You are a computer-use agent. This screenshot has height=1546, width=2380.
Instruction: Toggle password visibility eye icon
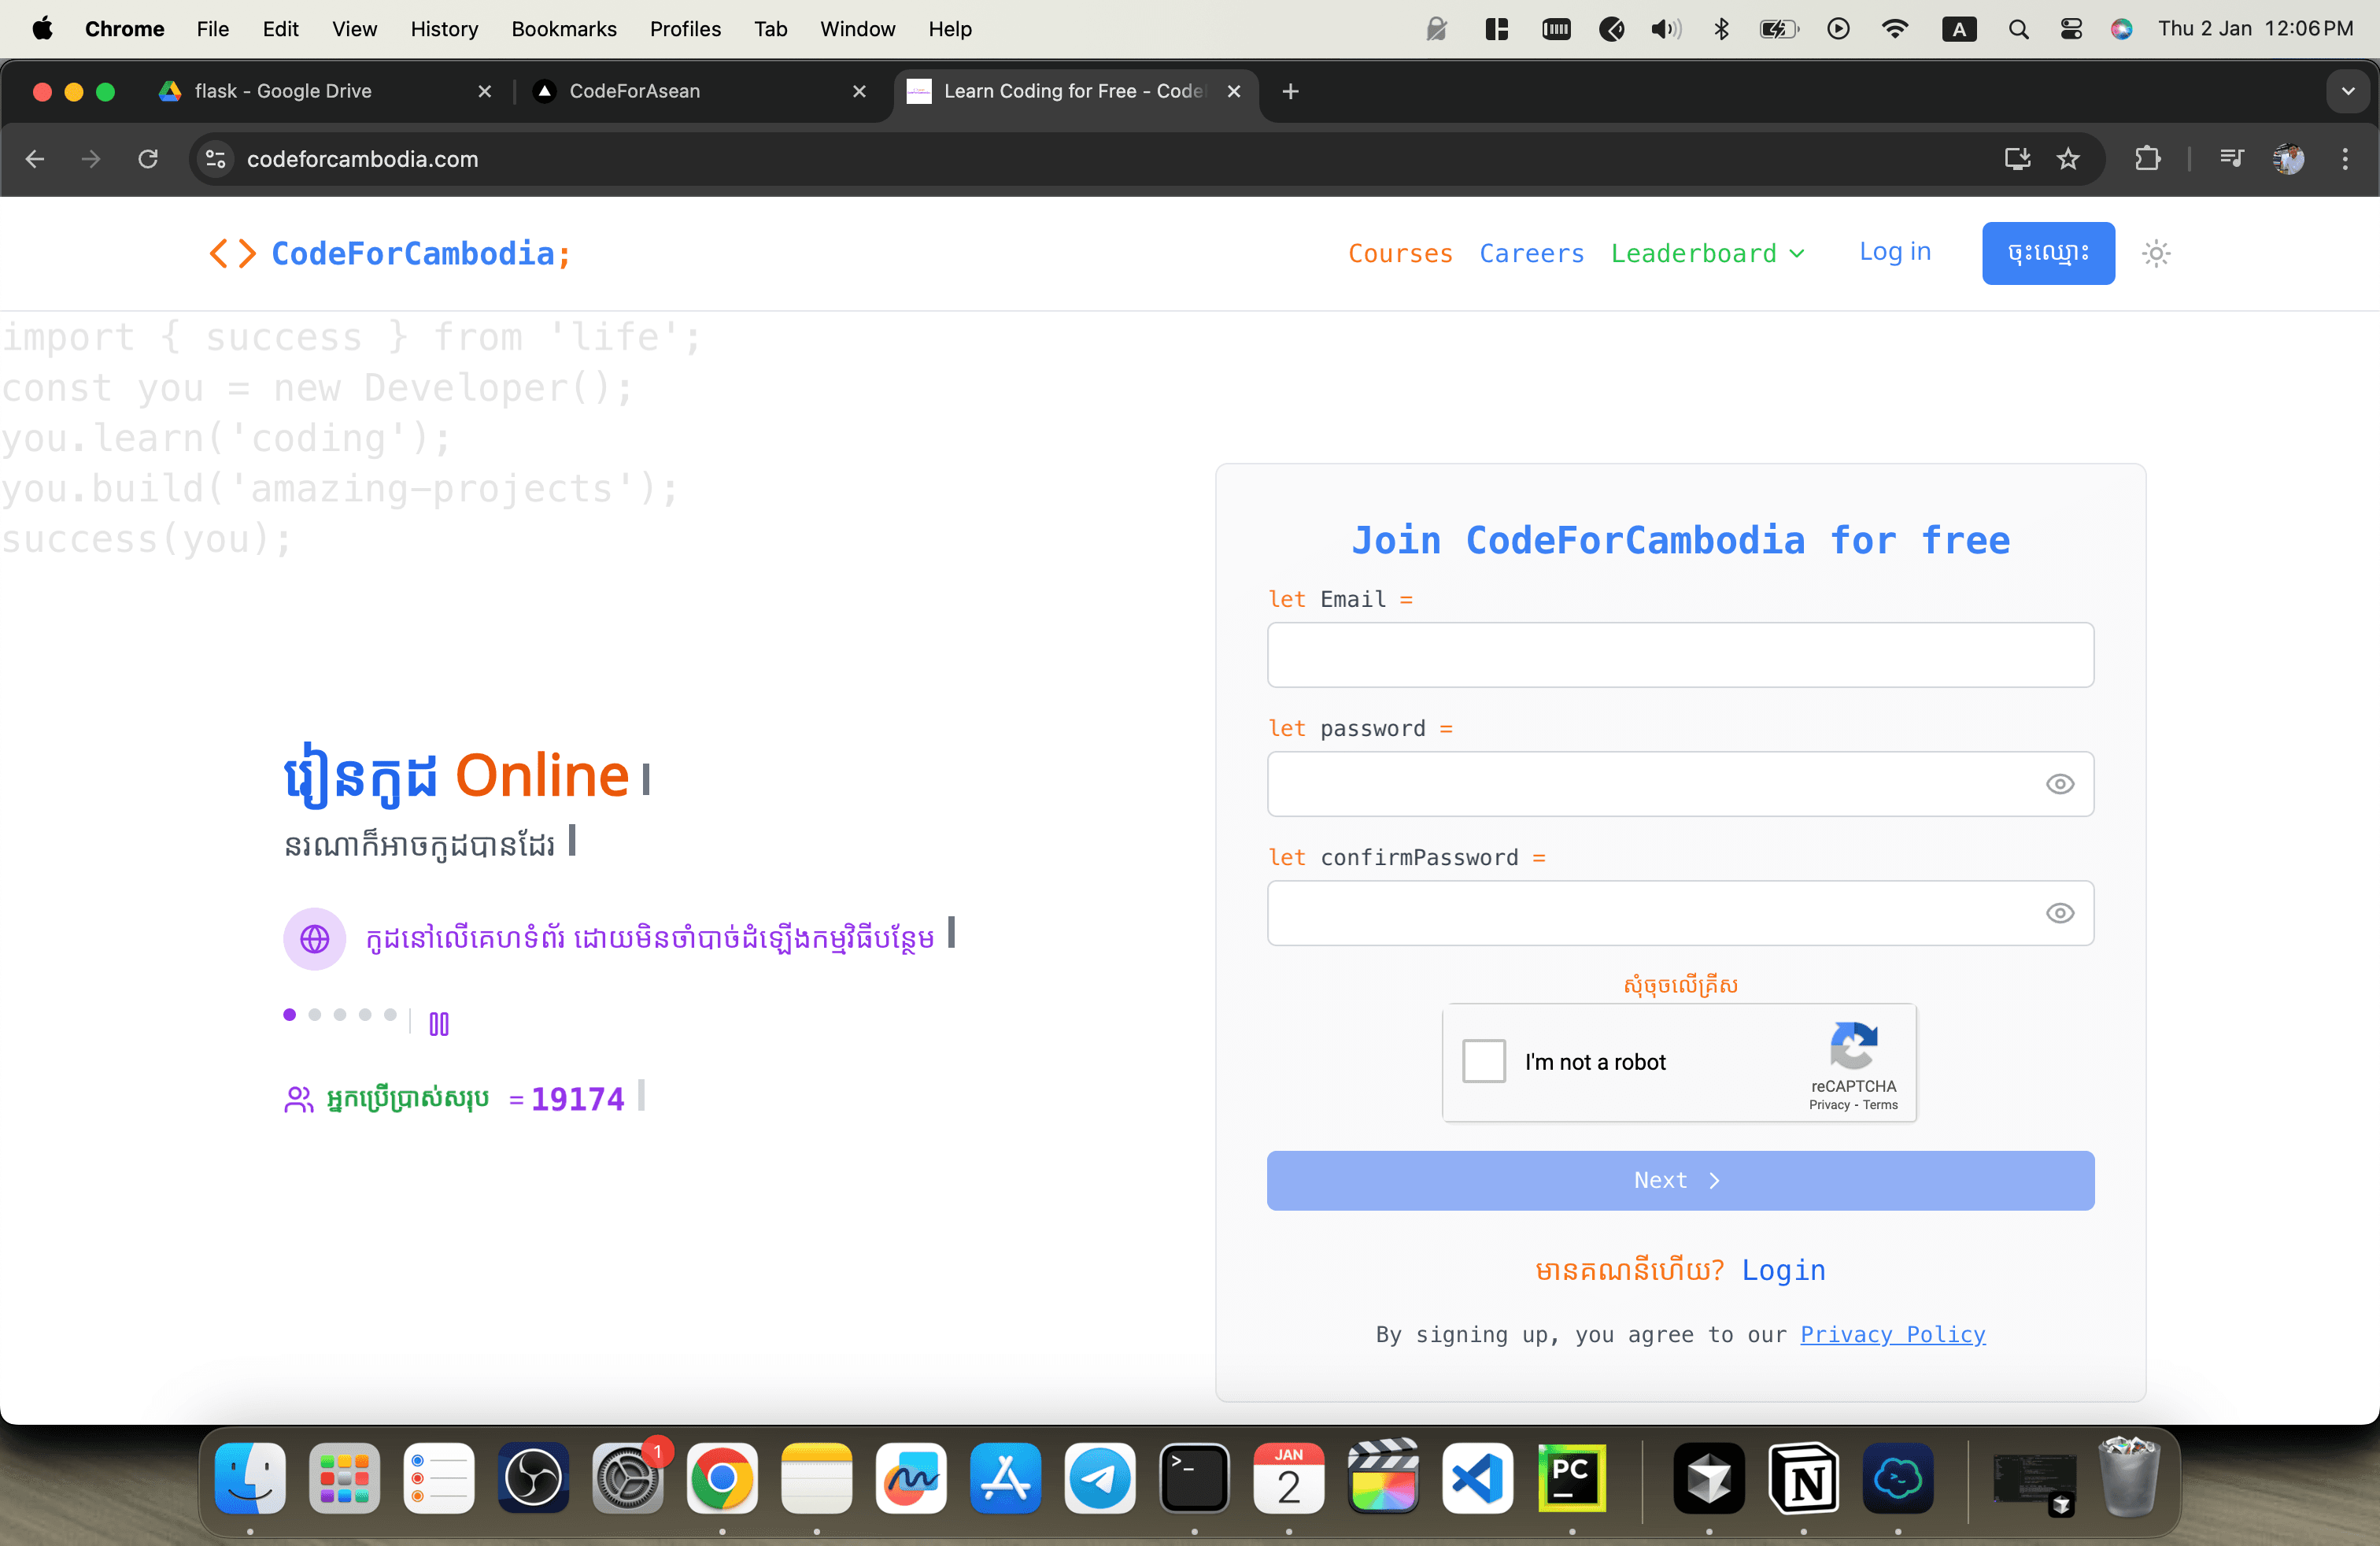click(x=2059, y=784)
